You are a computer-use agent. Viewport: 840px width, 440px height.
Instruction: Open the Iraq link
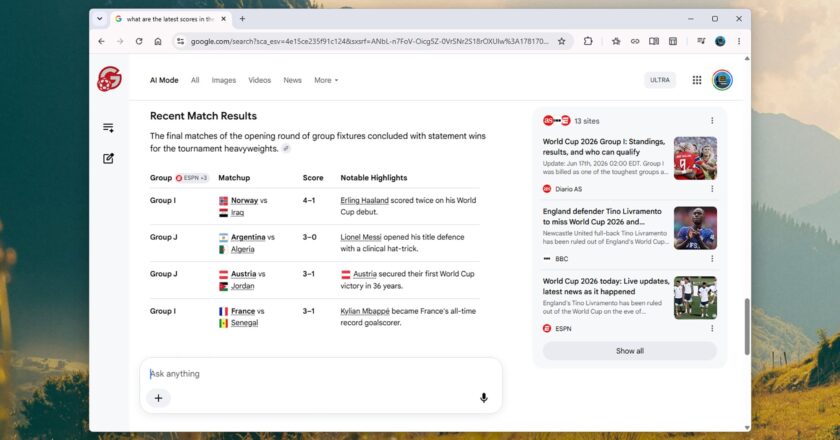[237, 213]
